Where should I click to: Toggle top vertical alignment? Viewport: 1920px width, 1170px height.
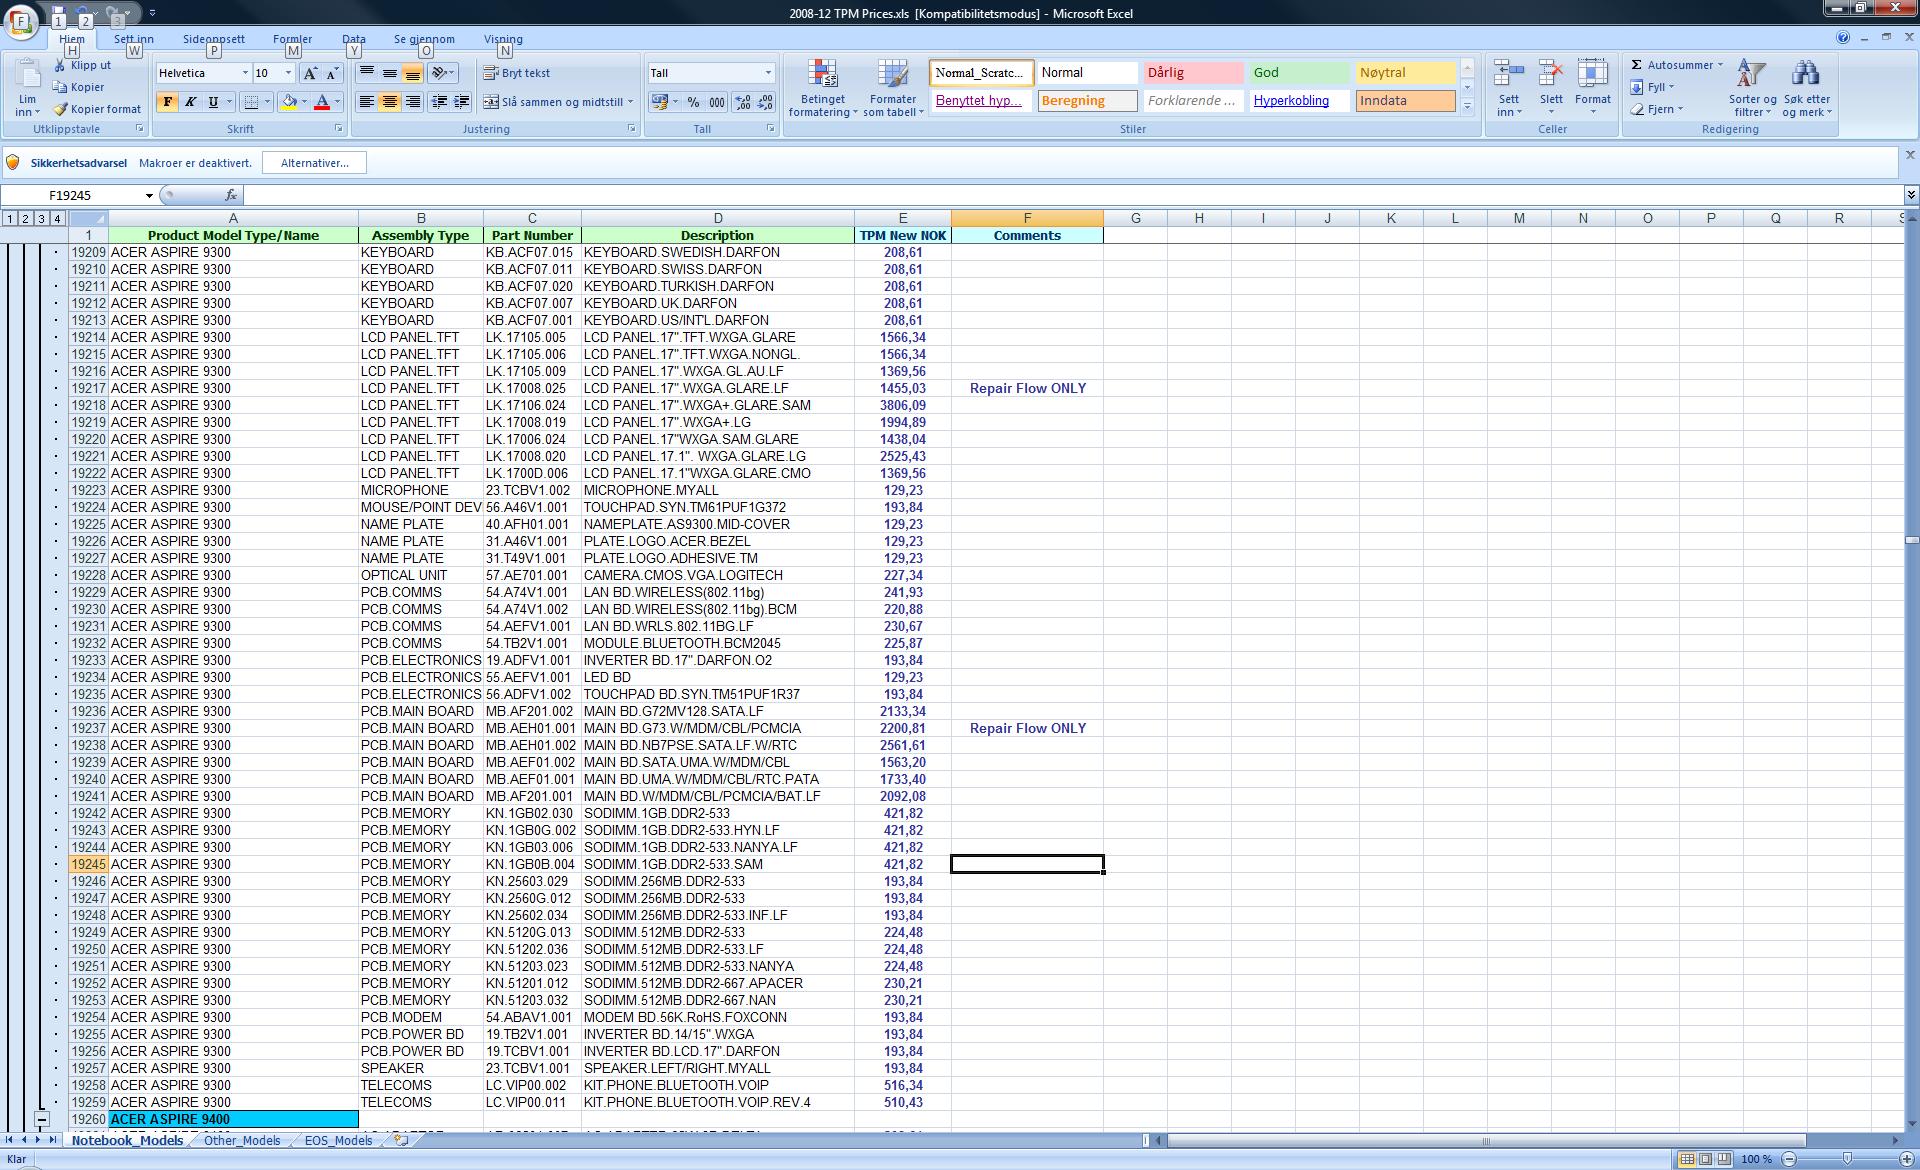click(367, 73)
